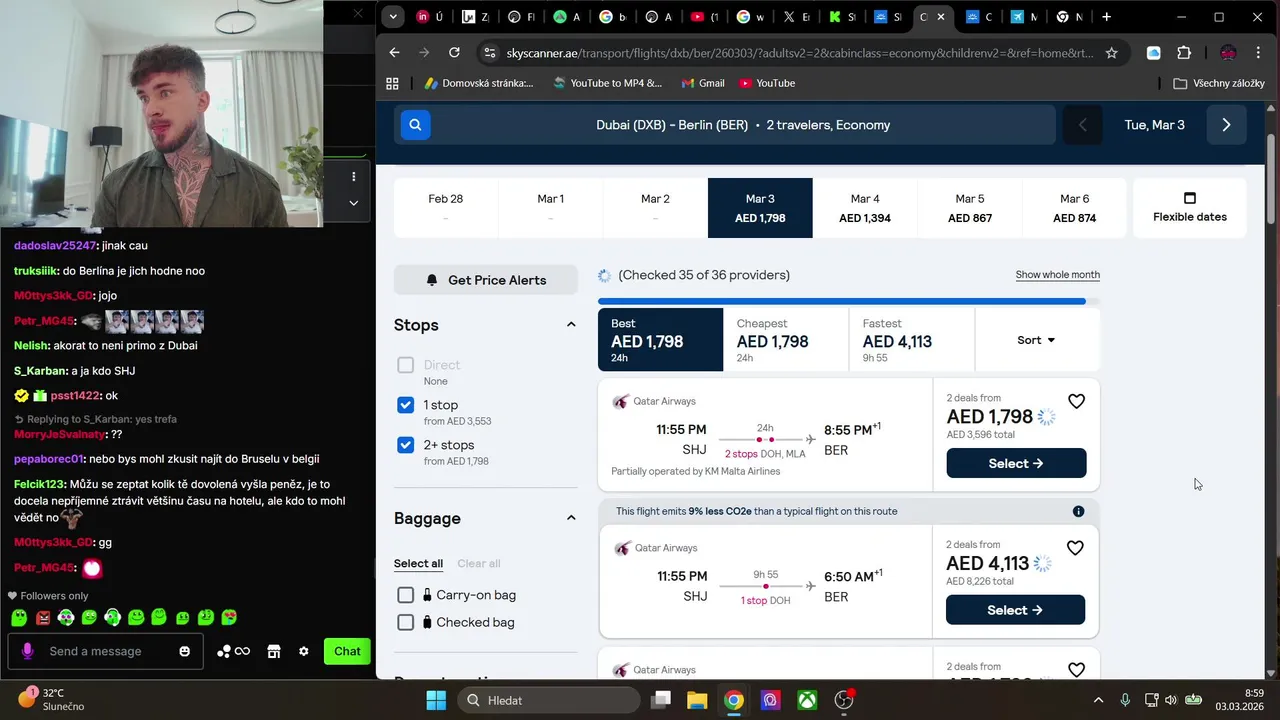Screen dimensions: 1280x720
Task: Open the YouTube bookmark
Action: [x=766, y=83]
